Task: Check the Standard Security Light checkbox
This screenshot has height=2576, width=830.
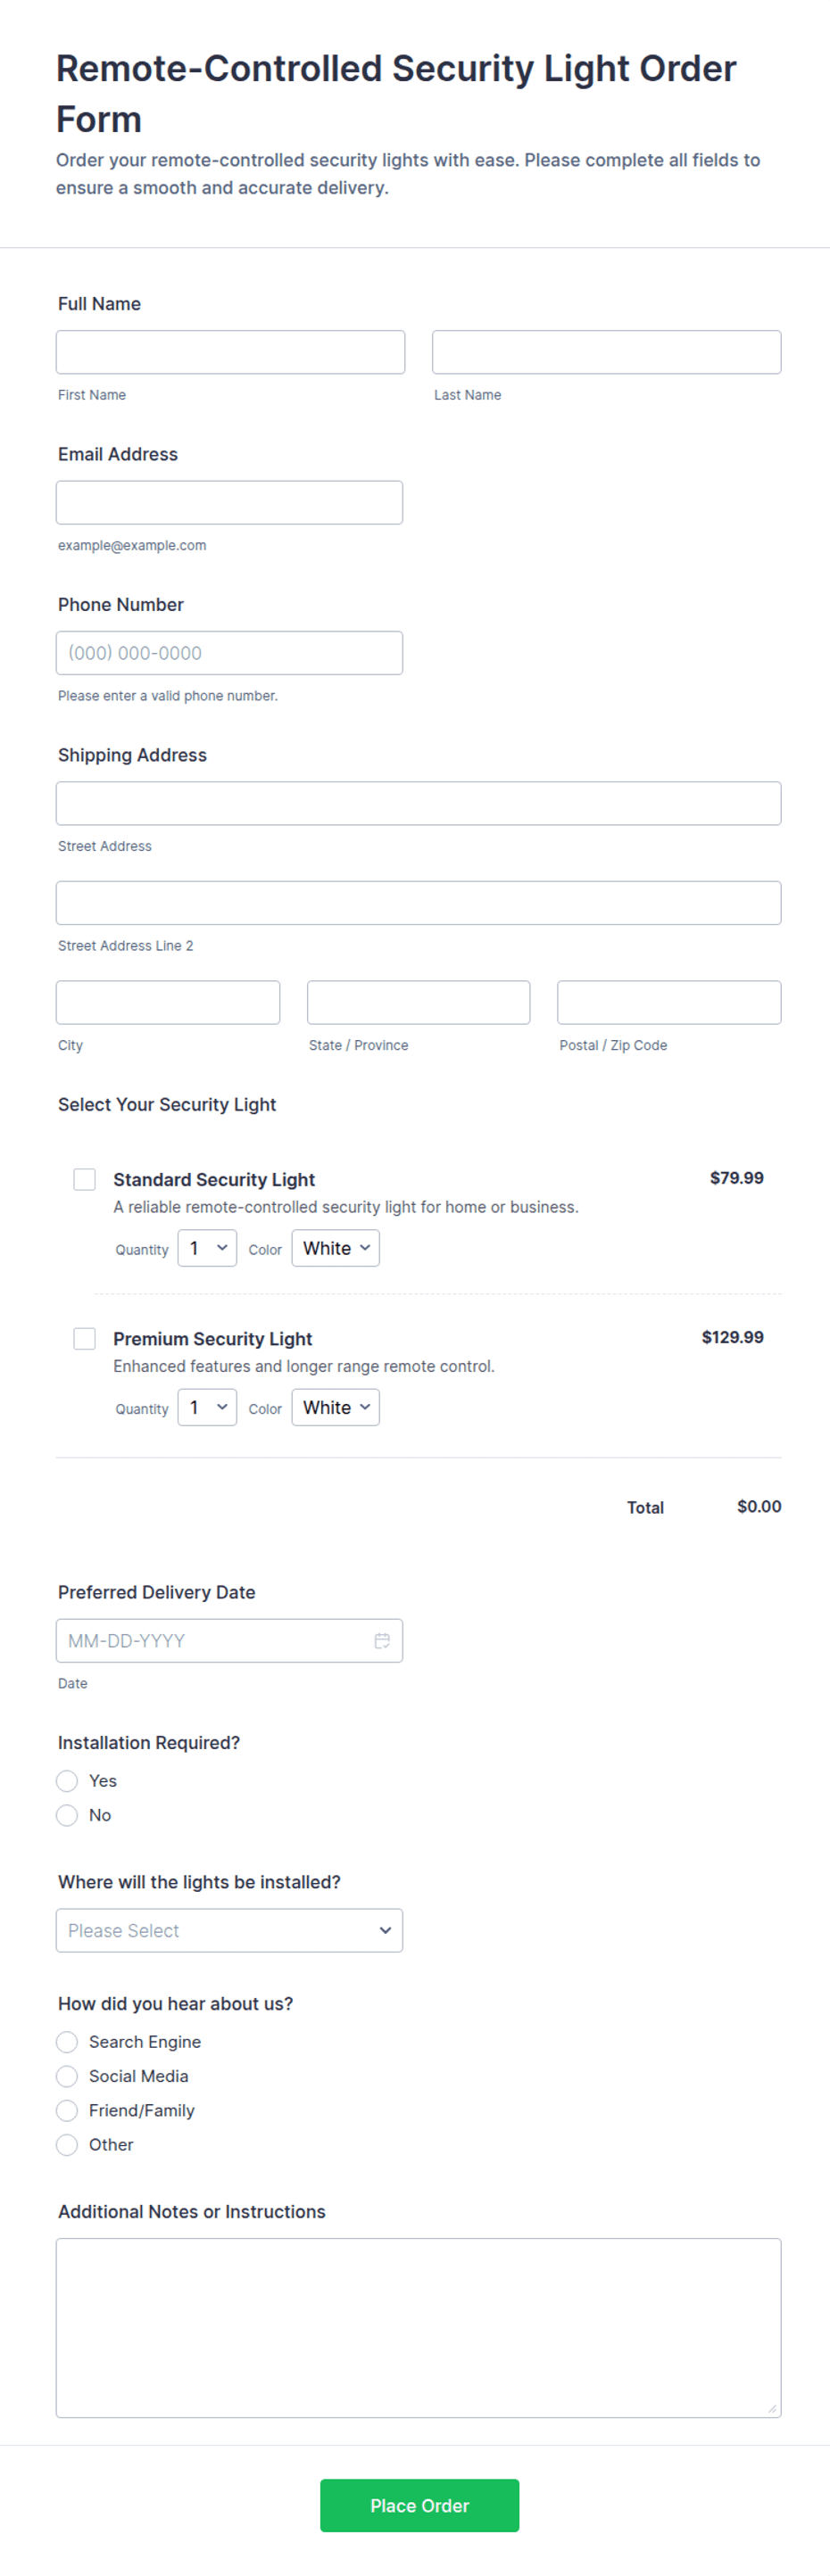Action: pyautogui.click(x=85, y=1179)
